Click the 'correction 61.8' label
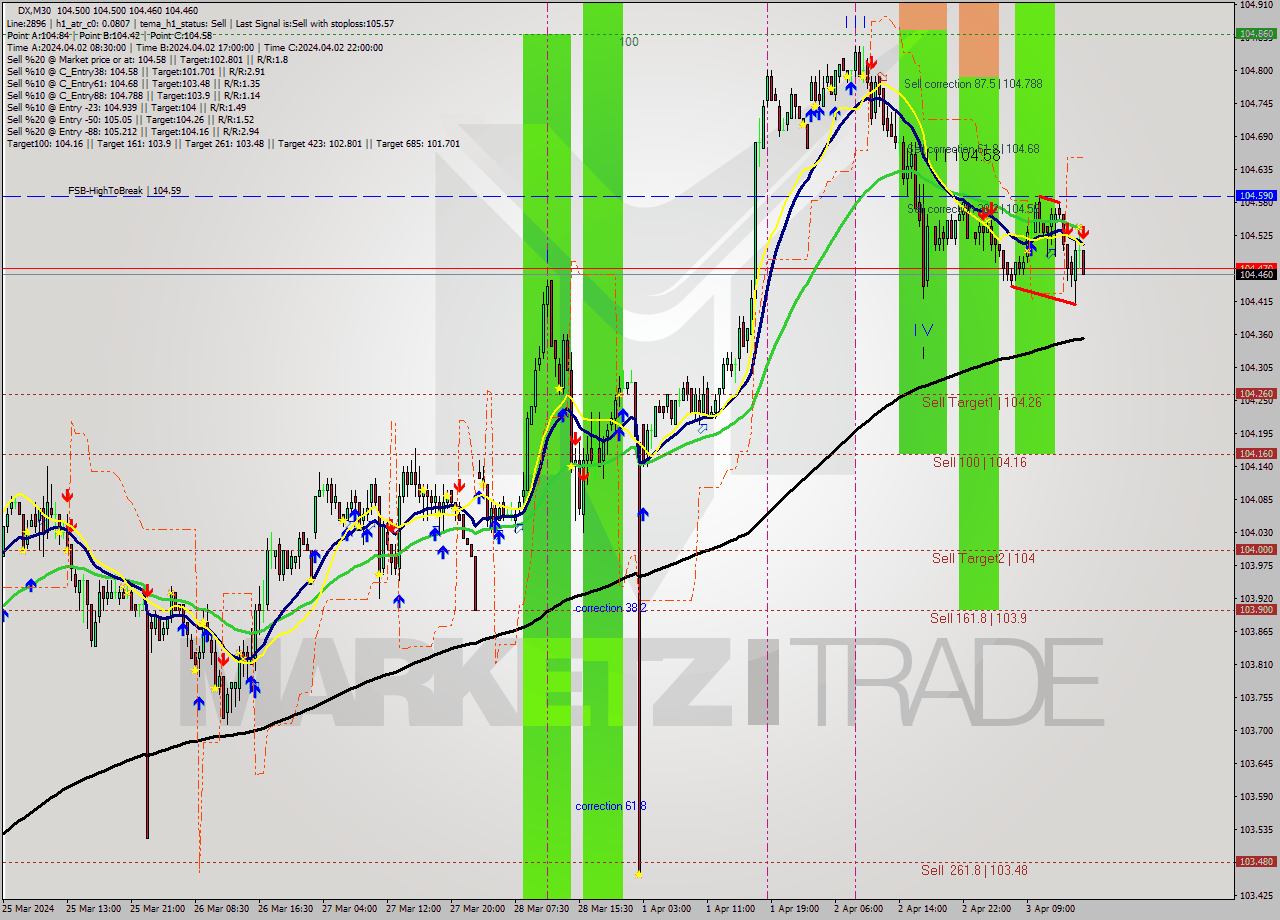The height and width of the screenshot is (920, 1280). tap(611, 806)
